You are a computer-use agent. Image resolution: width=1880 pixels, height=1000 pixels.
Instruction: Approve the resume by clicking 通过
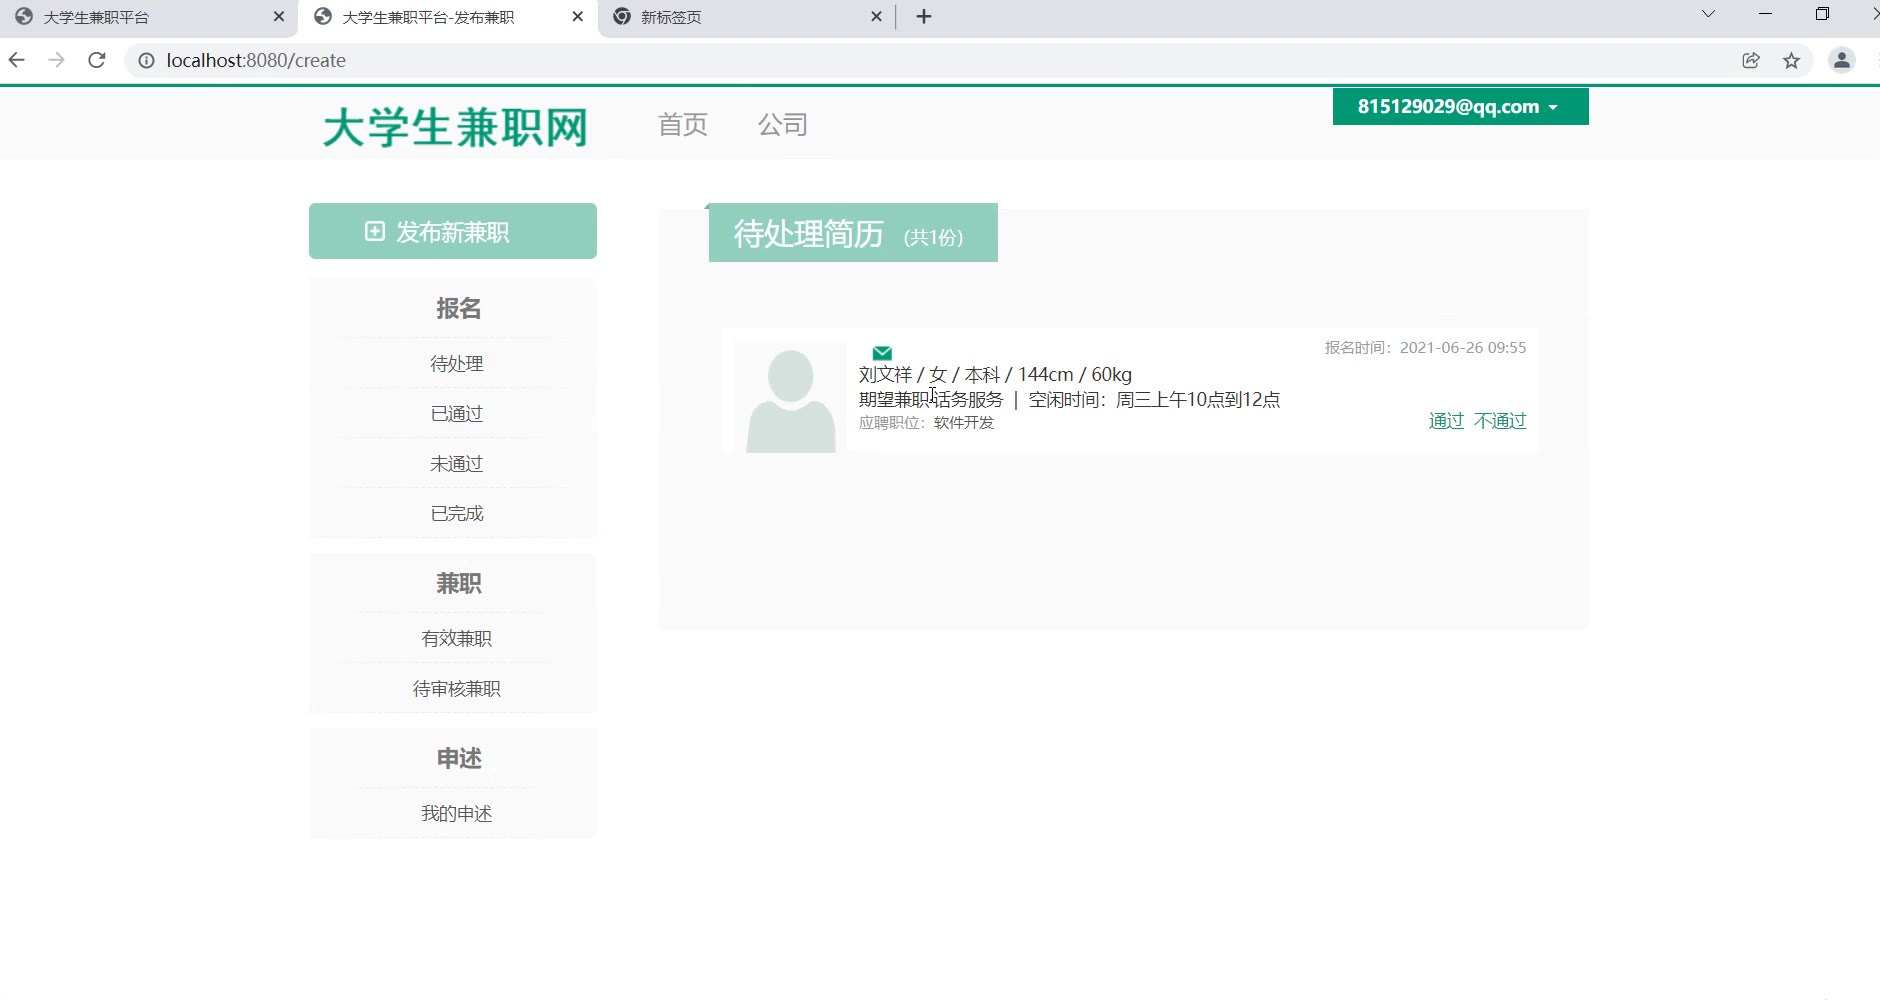click(x=1445, y=421)
